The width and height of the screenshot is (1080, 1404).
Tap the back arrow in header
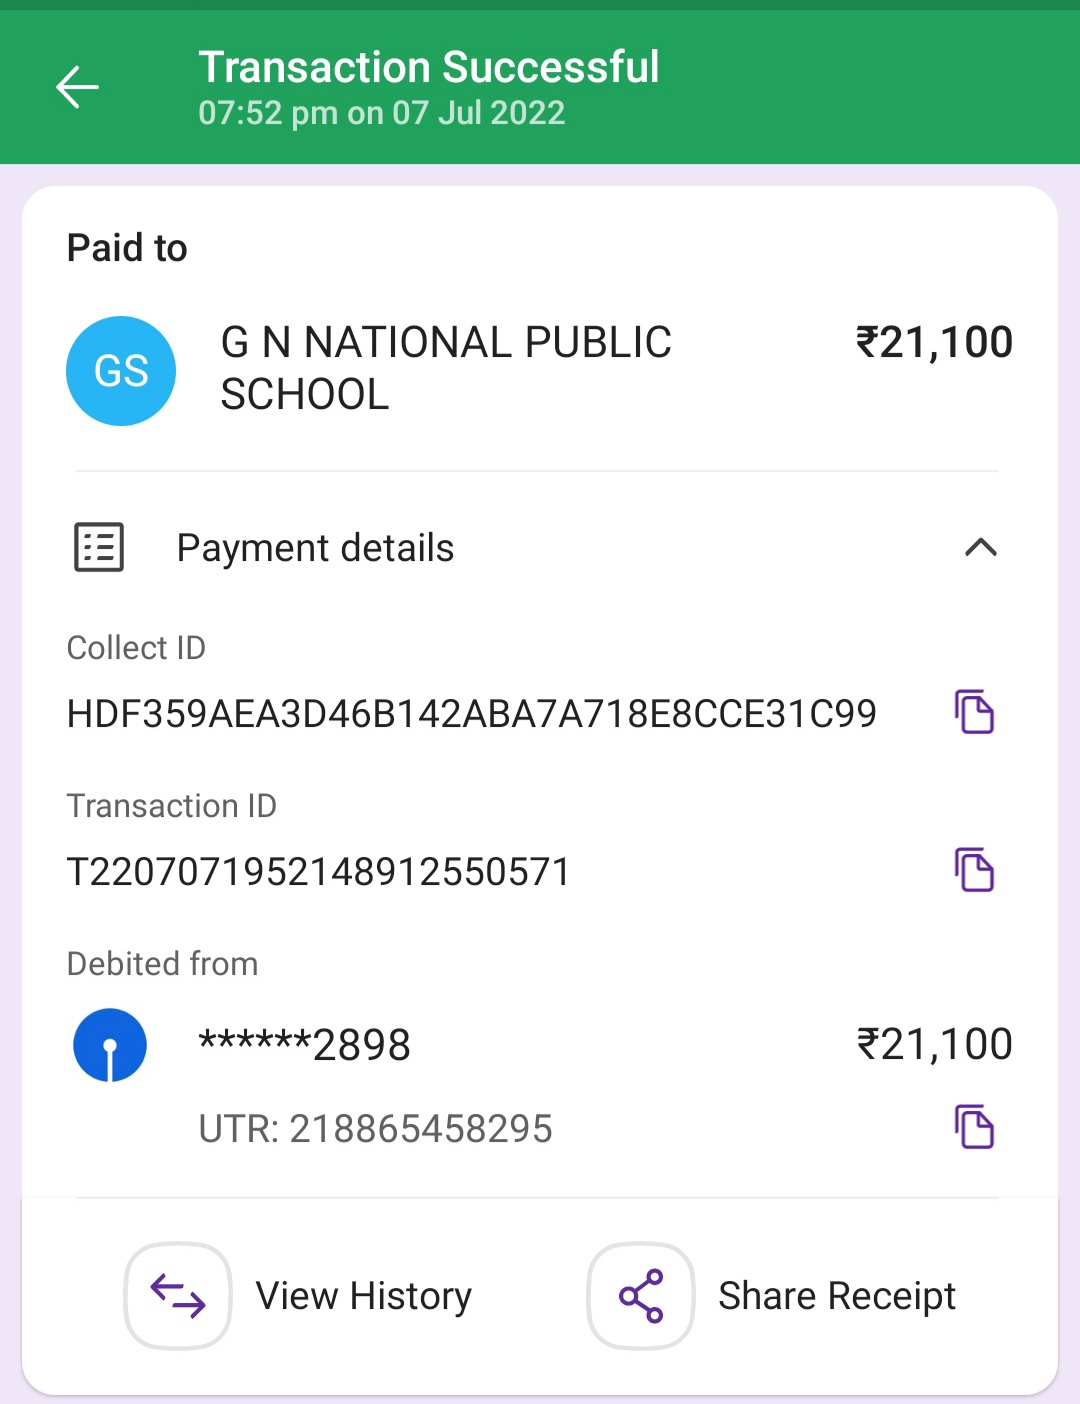point(77,87)
